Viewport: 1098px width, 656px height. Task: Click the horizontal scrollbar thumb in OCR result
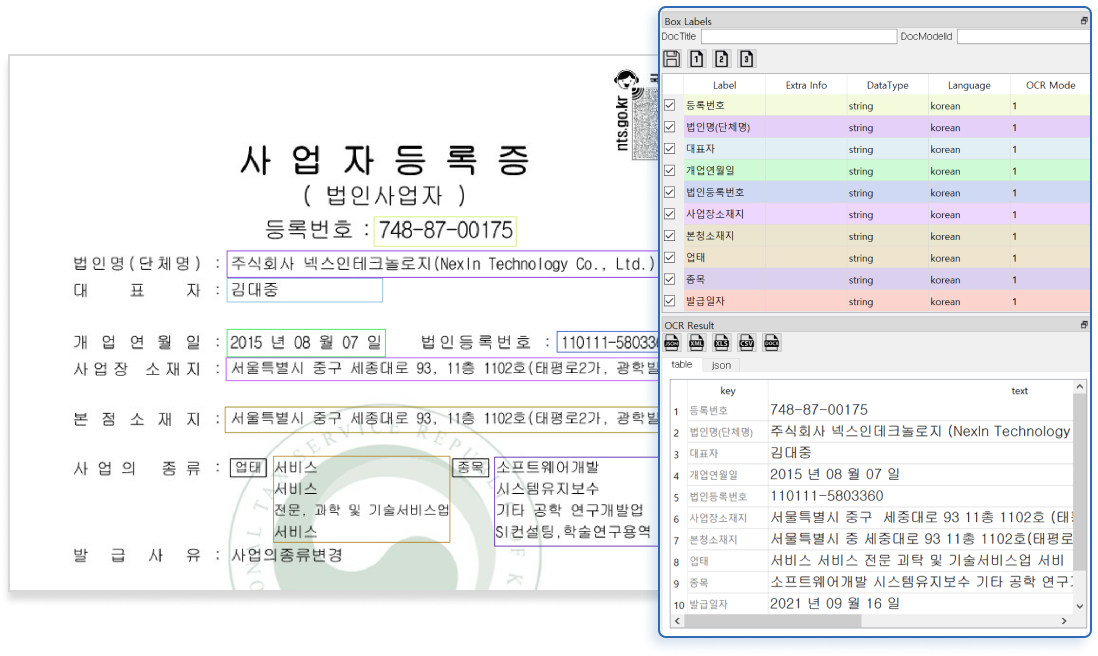(772, 621)
